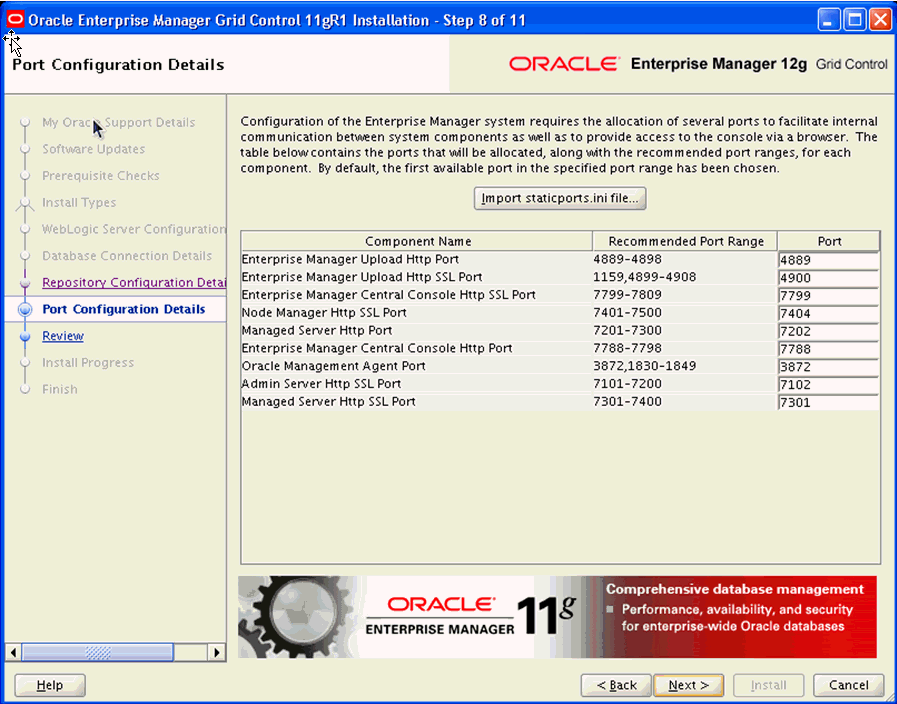897x704 pixels.
Task: Click sidebar scrollbar right arrow
Action: coord(216,653)
